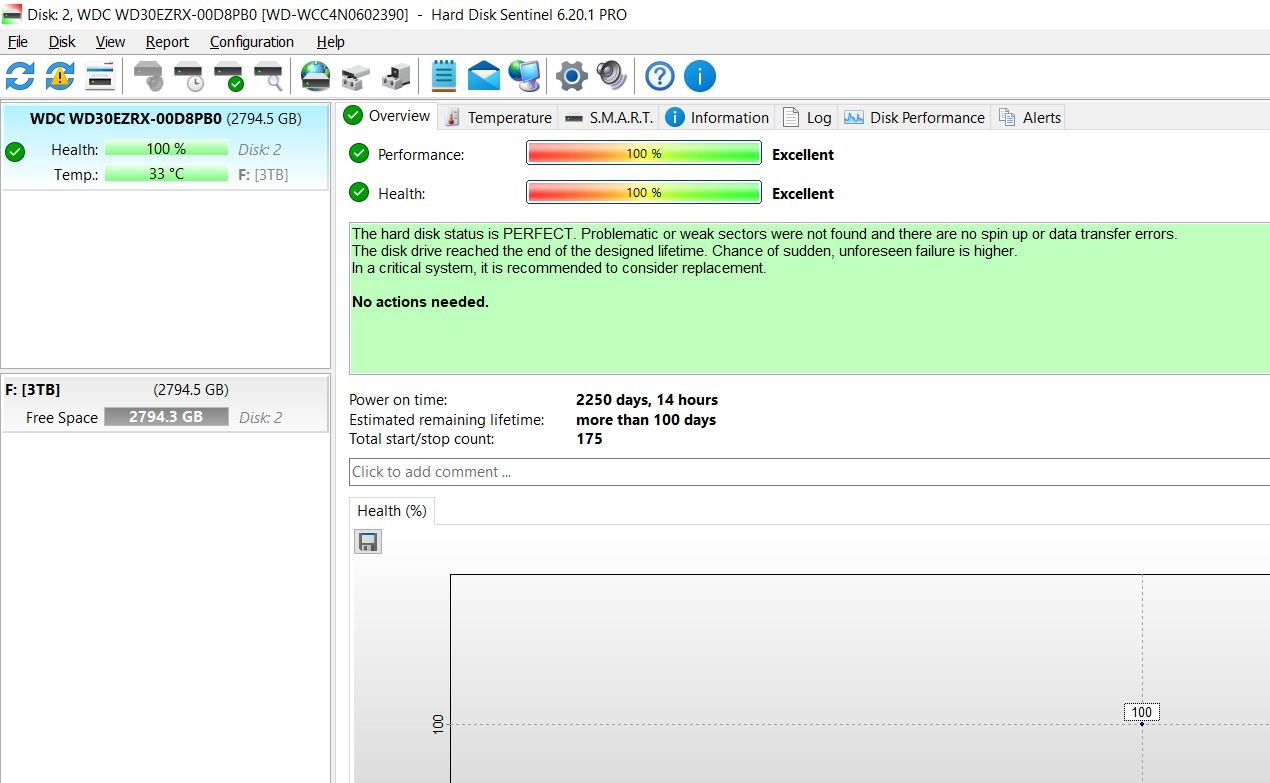
Task: Click the disk panel layout toolbar icon
Action: click(x=100, y=76)
